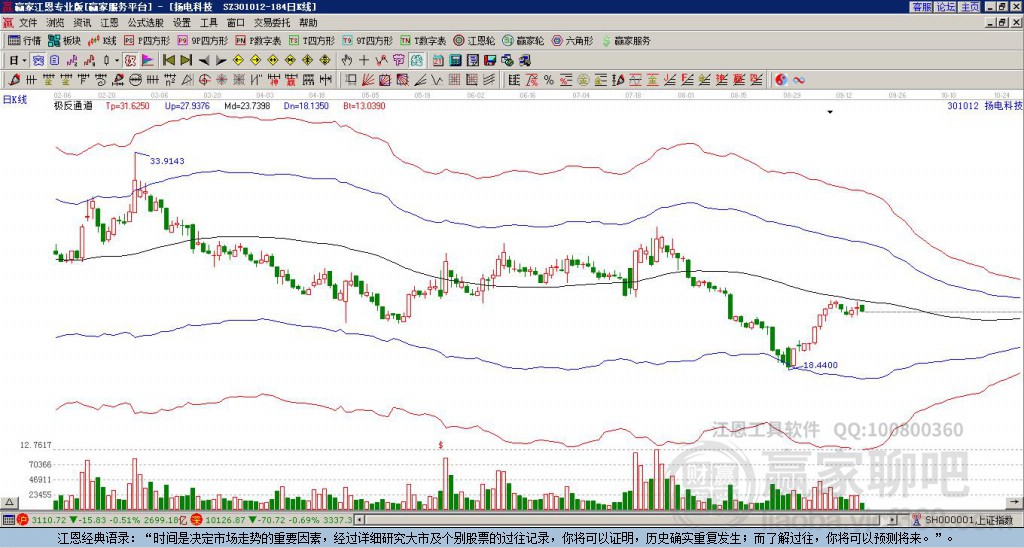Open the 江恩 menu

click(109, 23)
